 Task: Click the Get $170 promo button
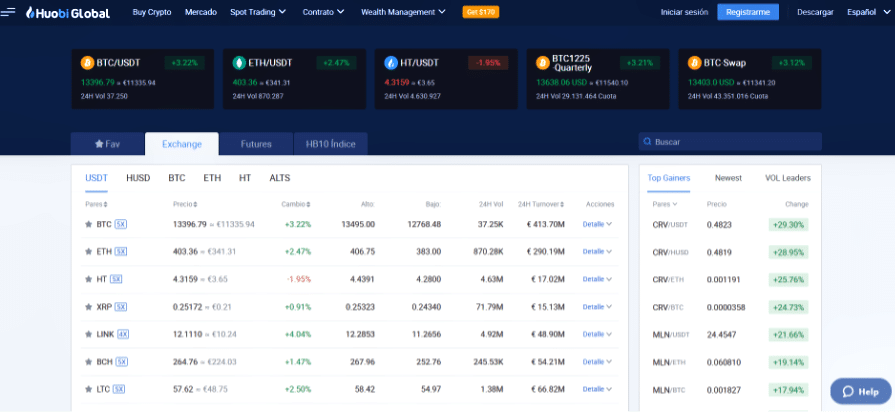[x=481, y=12]
